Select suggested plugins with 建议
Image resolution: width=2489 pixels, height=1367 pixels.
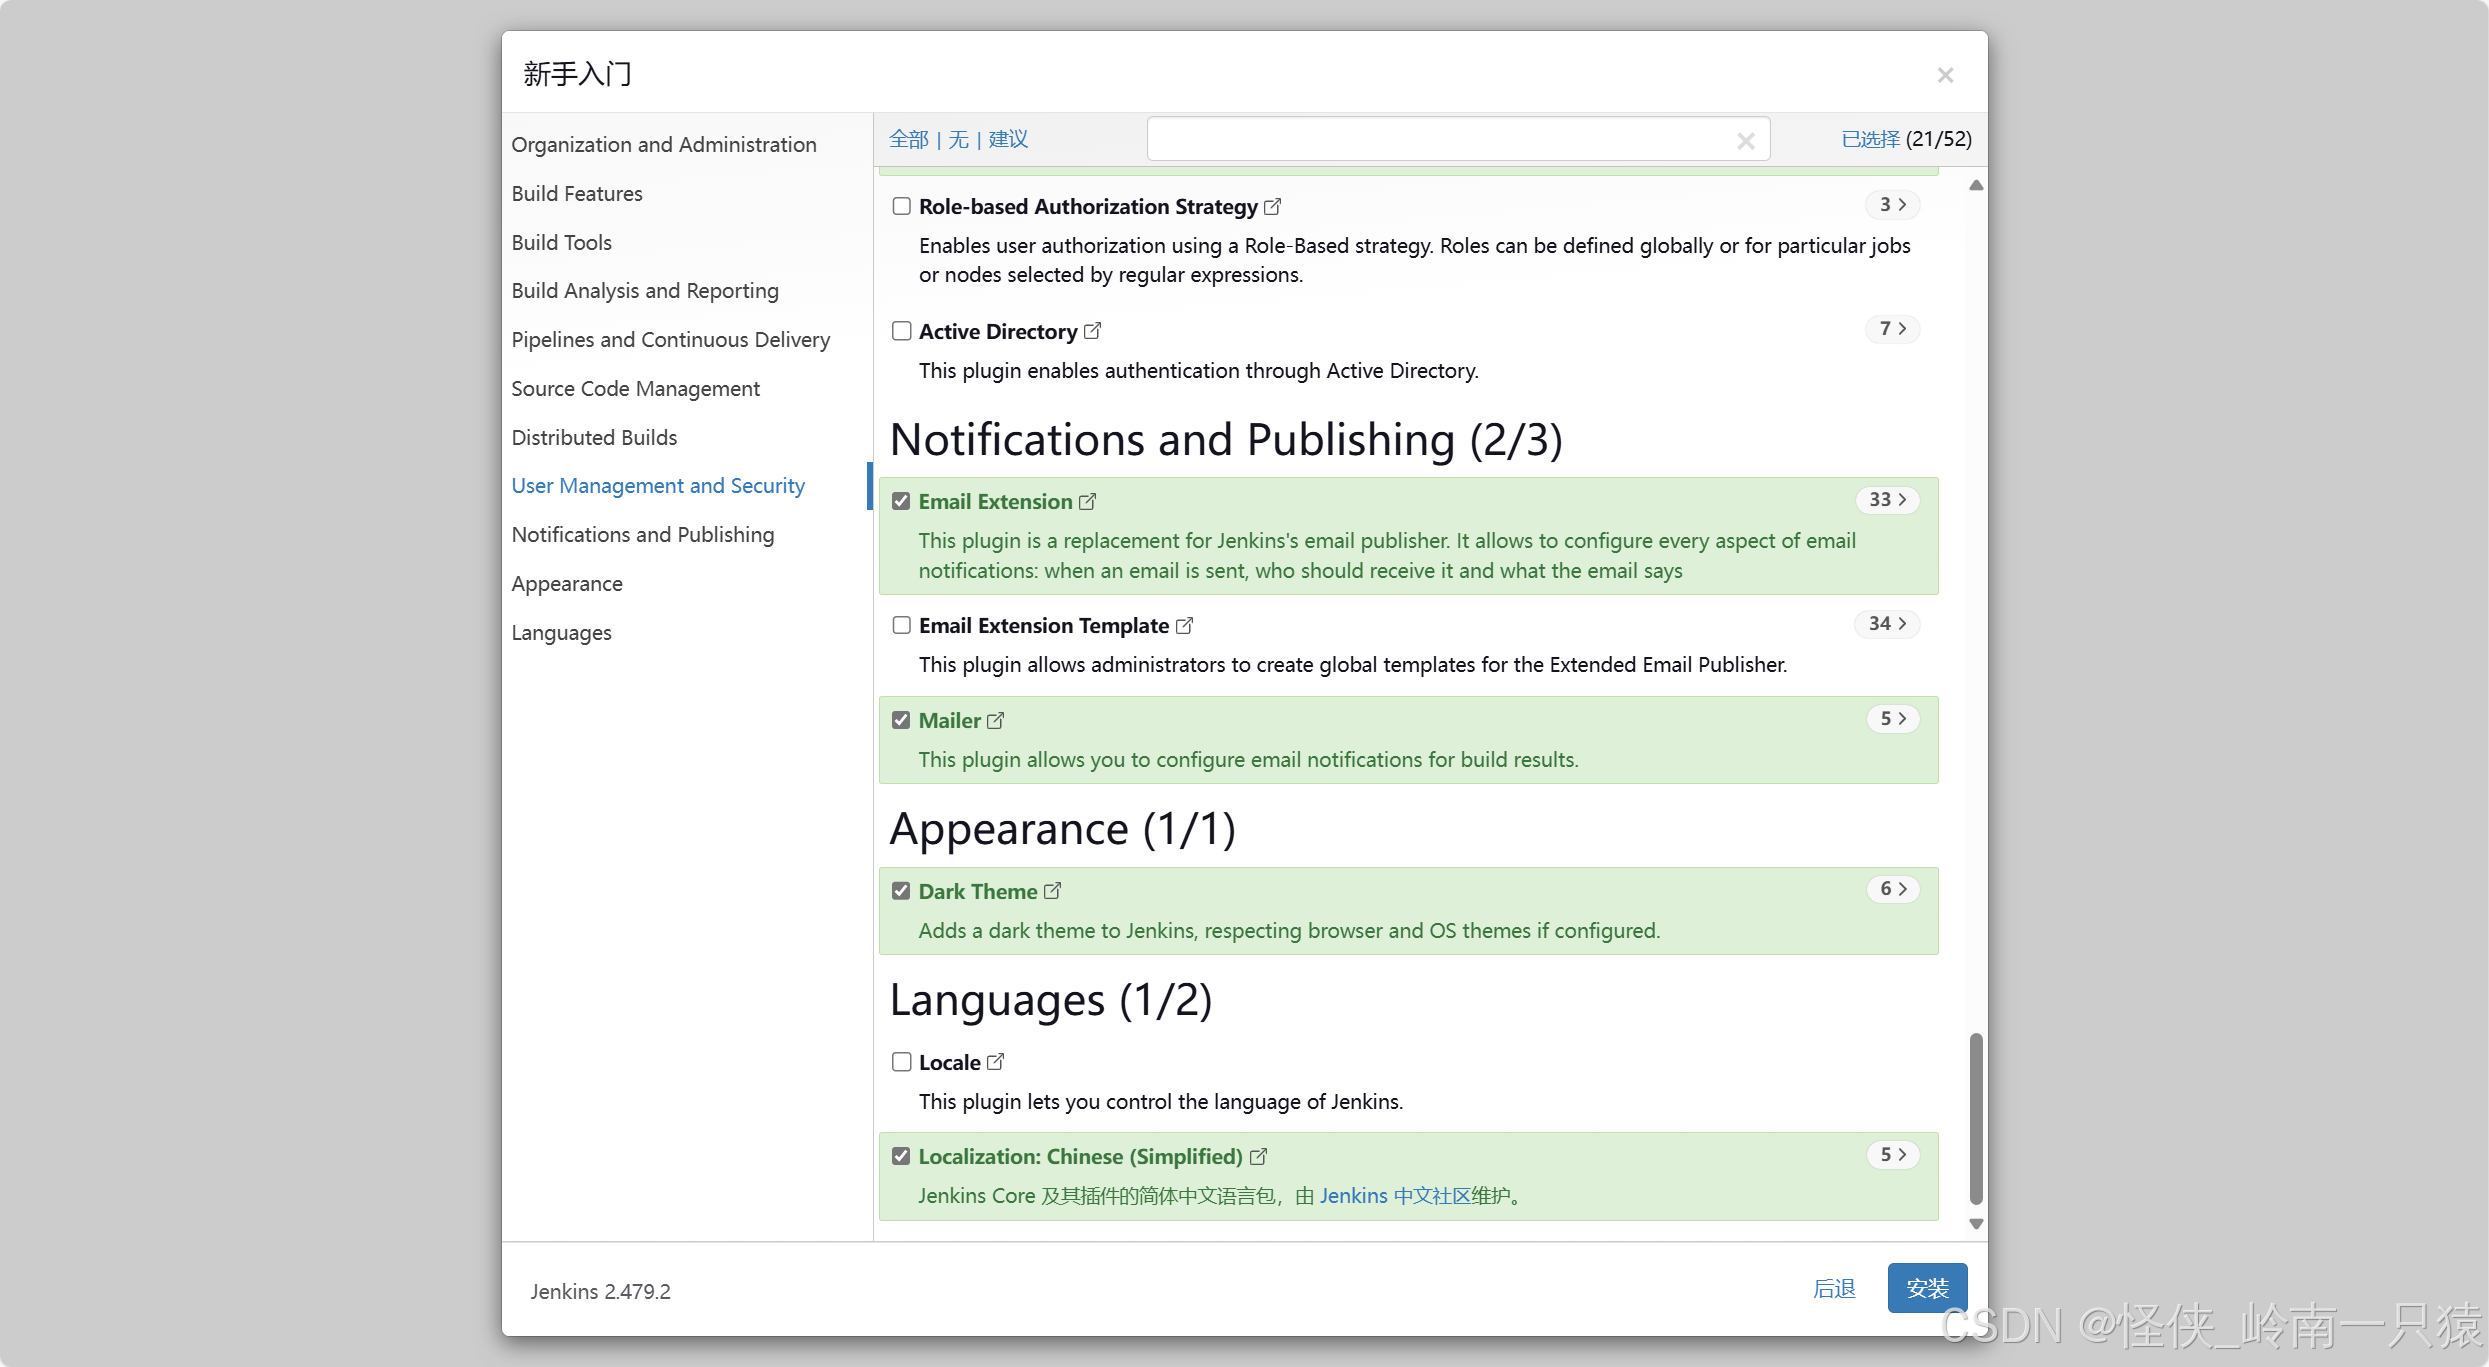coord(1008,140)
